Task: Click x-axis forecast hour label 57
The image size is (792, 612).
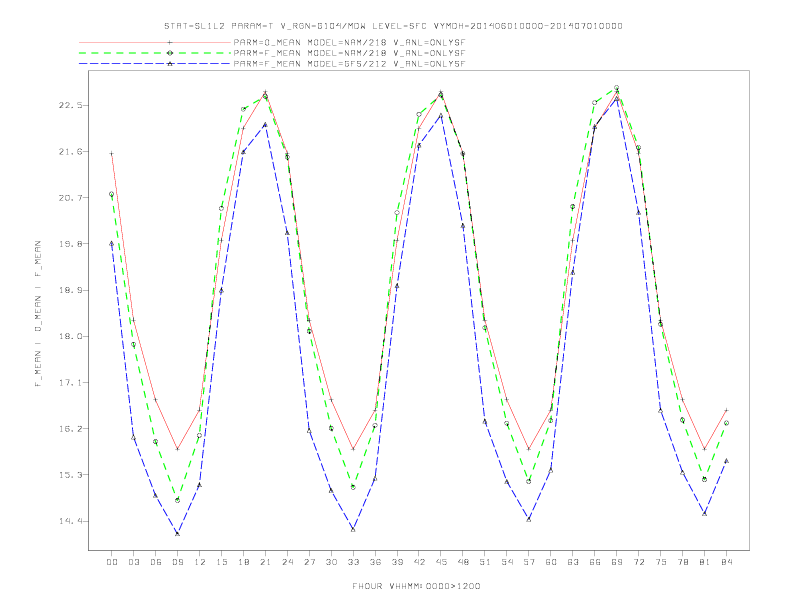Action: (x=529, y=562)
